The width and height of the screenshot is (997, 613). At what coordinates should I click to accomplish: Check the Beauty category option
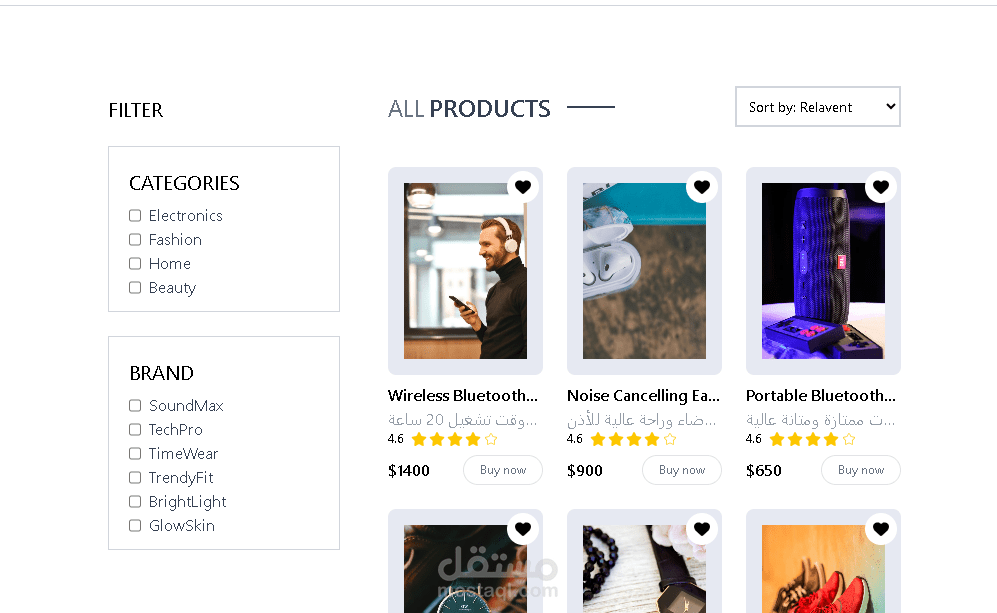point(135,288)
